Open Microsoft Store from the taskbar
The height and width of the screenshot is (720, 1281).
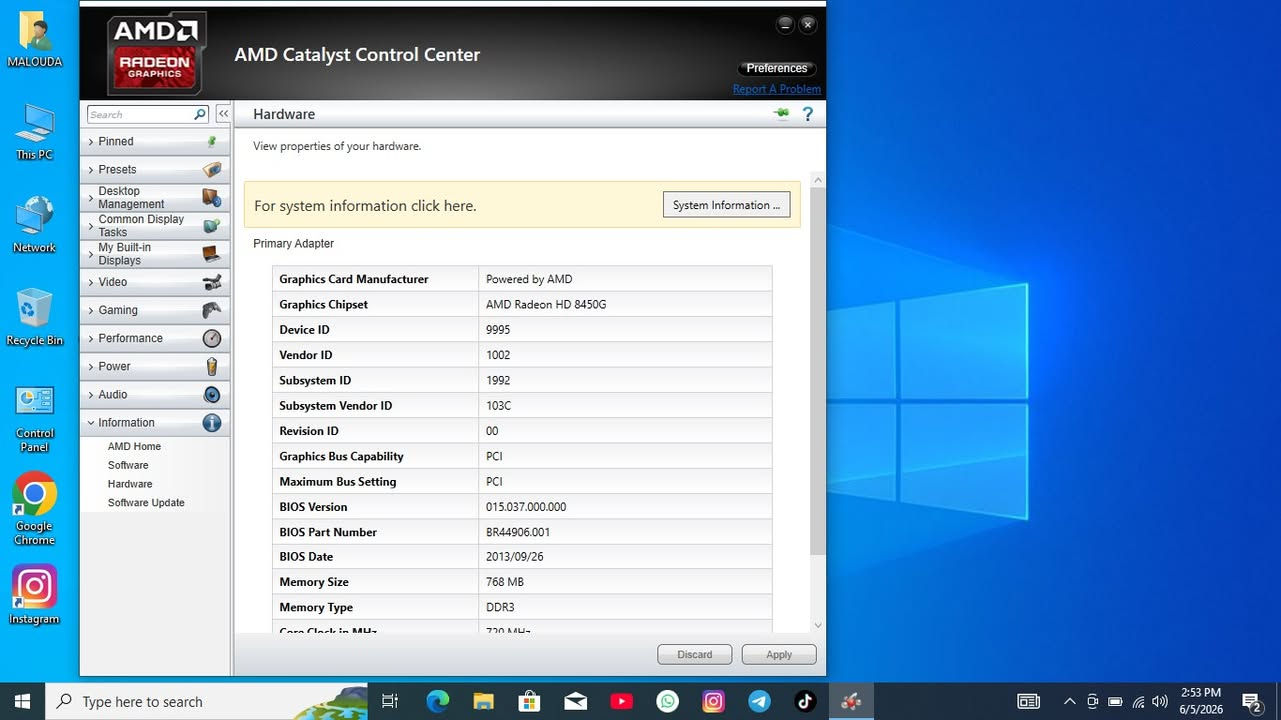tap(529, 701)
